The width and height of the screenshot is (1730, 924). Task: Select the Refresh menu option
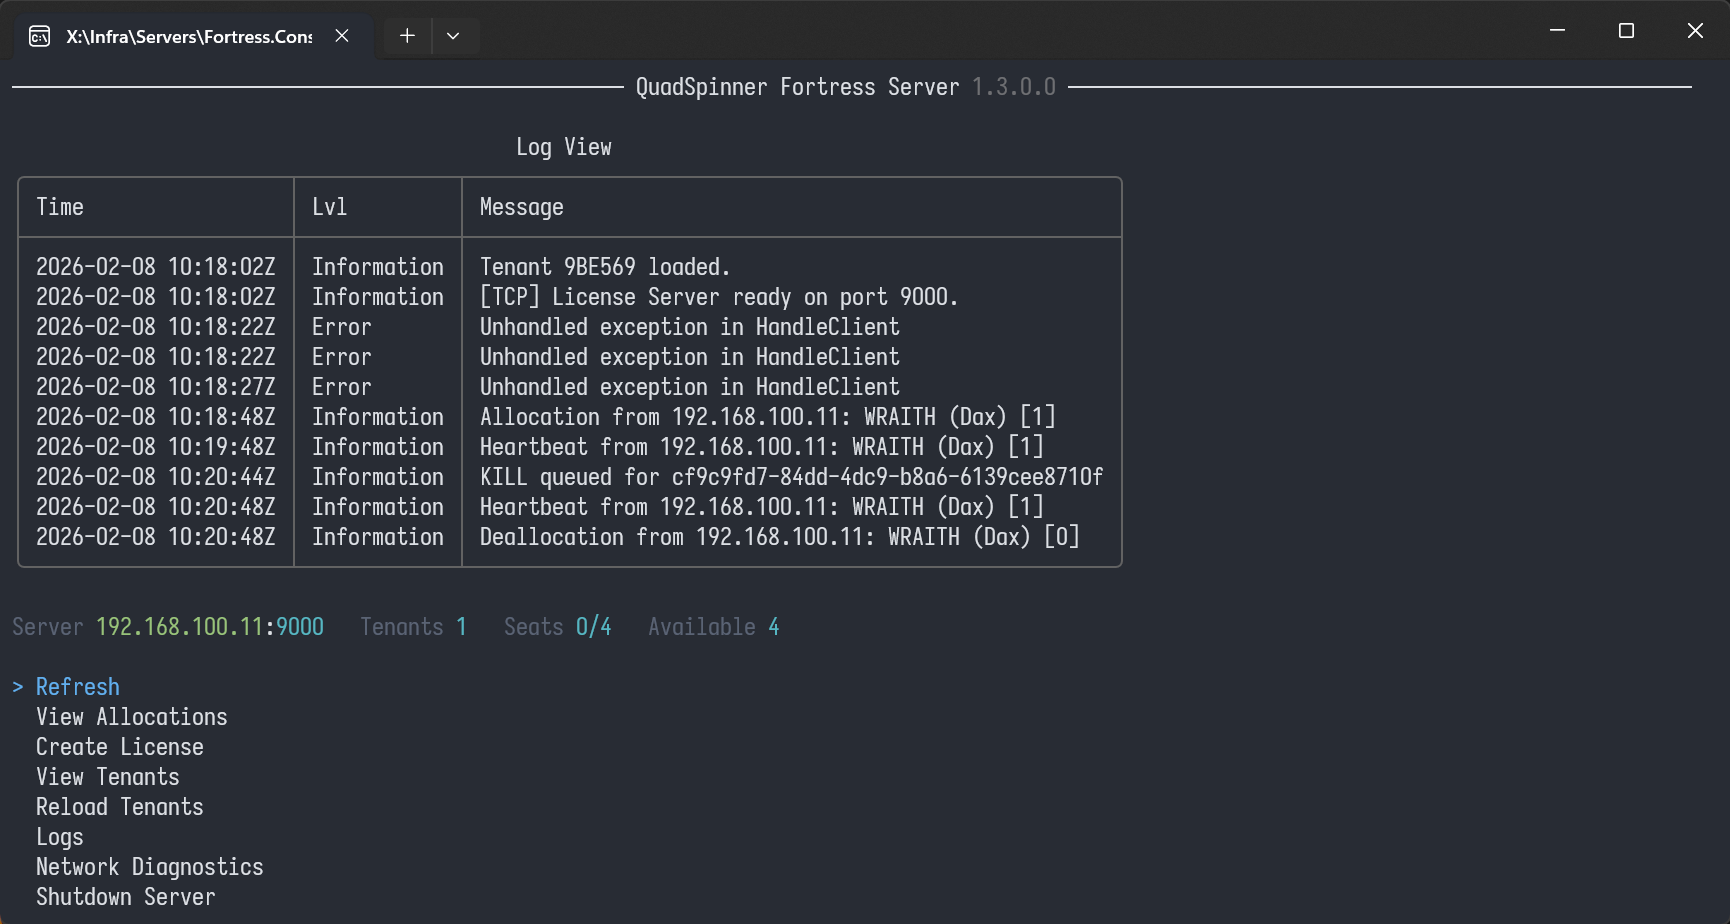click(78, 687)
